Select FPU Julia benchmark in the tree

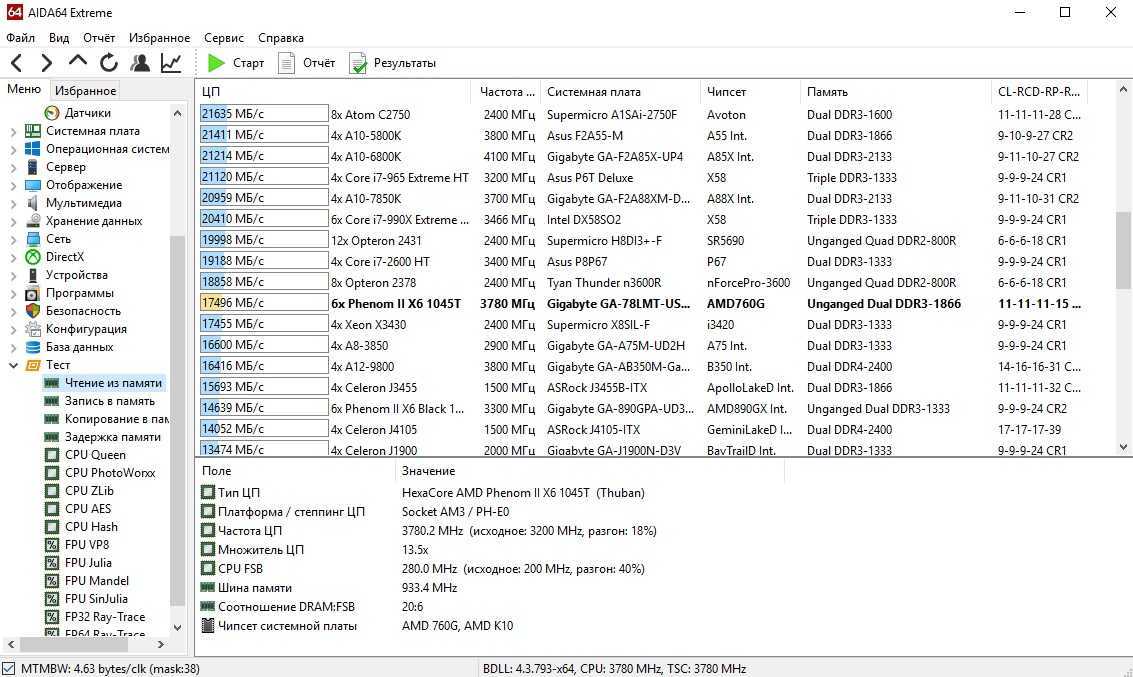(x=88, y=563)
